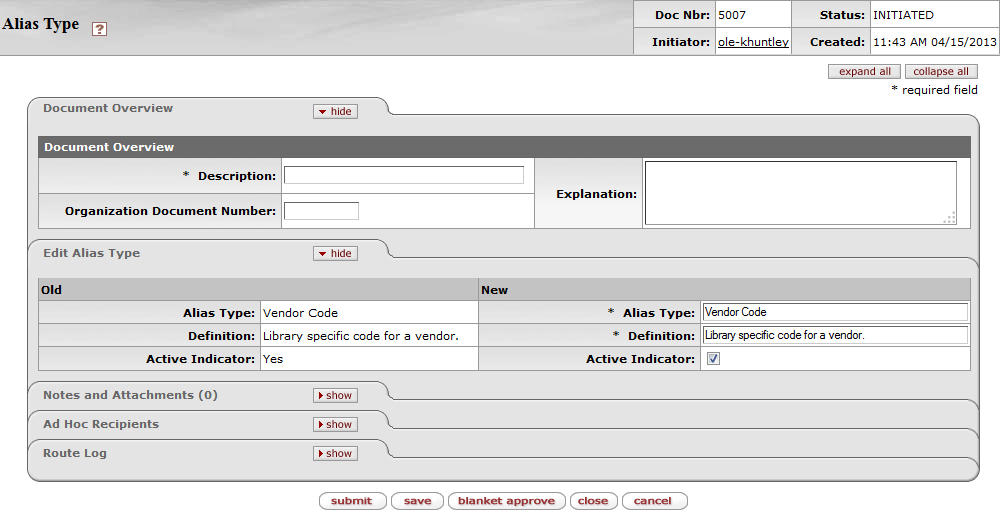Click the Description input field
The width and height of the screenshot is (1000, 517).
pos(403,176)
